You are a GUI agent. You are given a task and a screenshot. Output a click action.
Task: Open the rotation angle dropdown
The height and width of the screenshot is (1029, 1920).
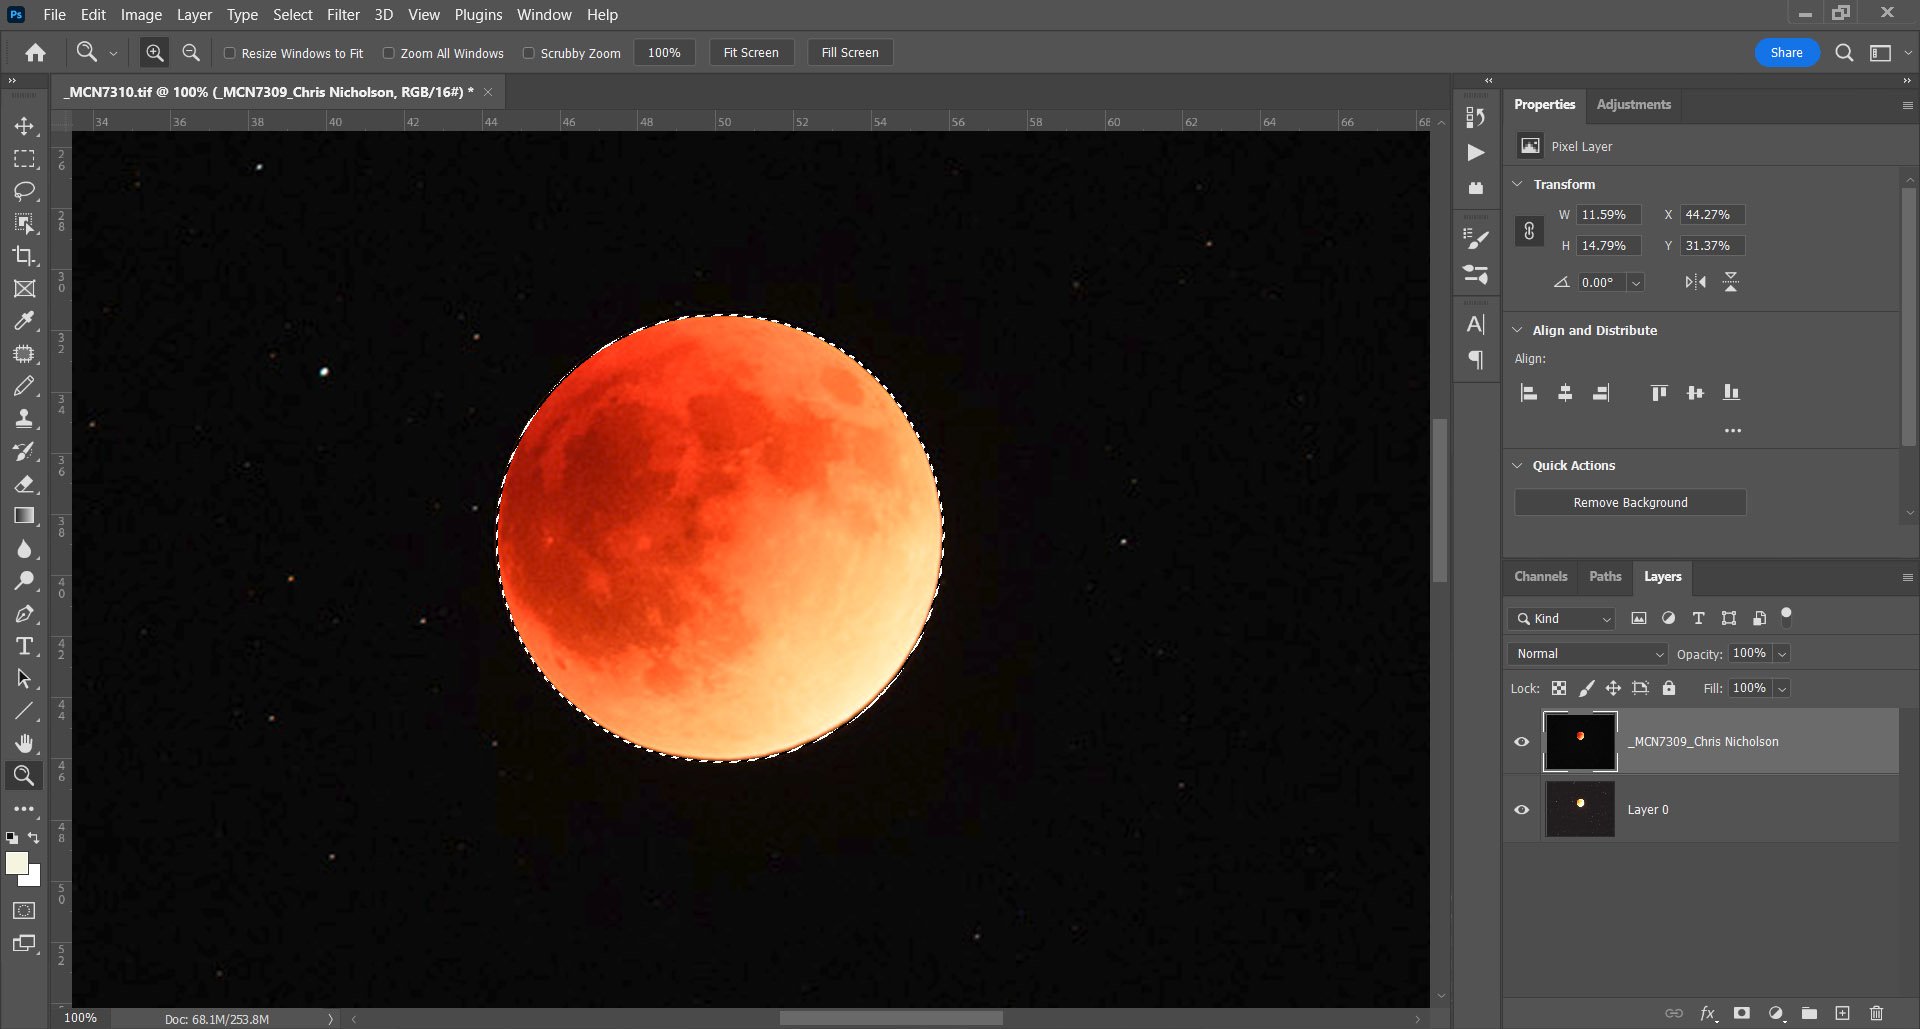1636,283
